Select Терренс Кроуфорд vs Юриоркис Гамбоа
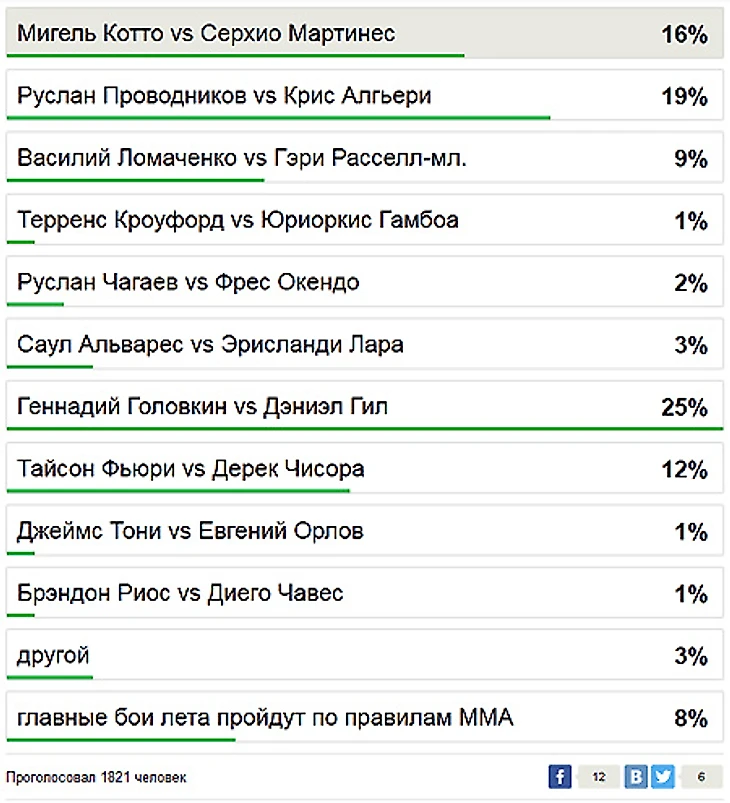The height and width of the screenshot is (803, 730). coord(238,220)
